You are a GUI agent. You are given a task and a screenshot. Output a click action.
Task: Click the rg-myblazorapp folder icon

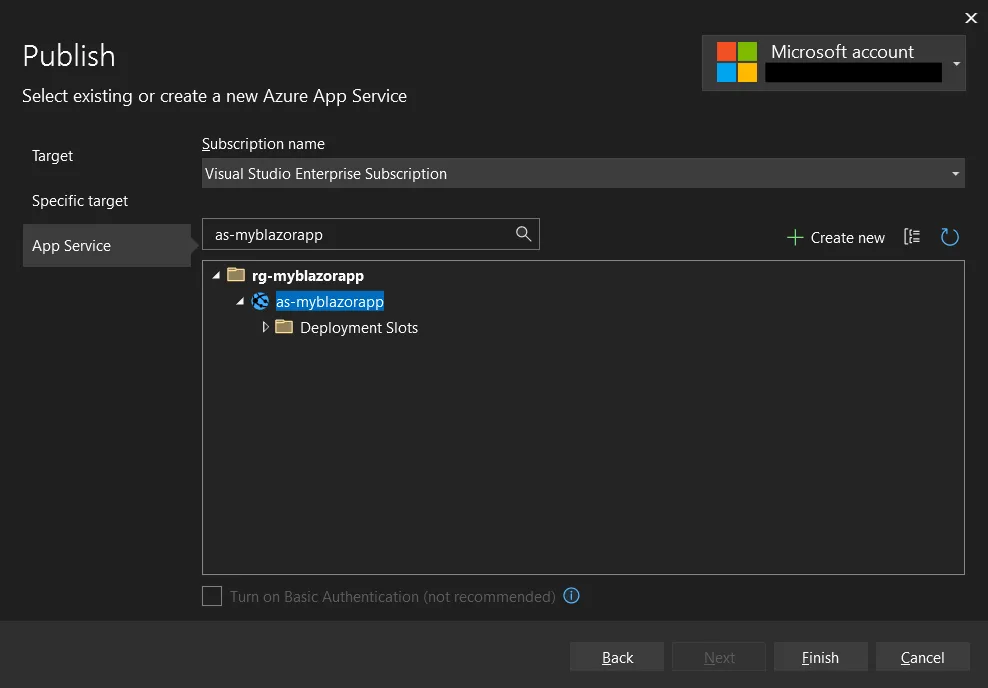[236, 275]
